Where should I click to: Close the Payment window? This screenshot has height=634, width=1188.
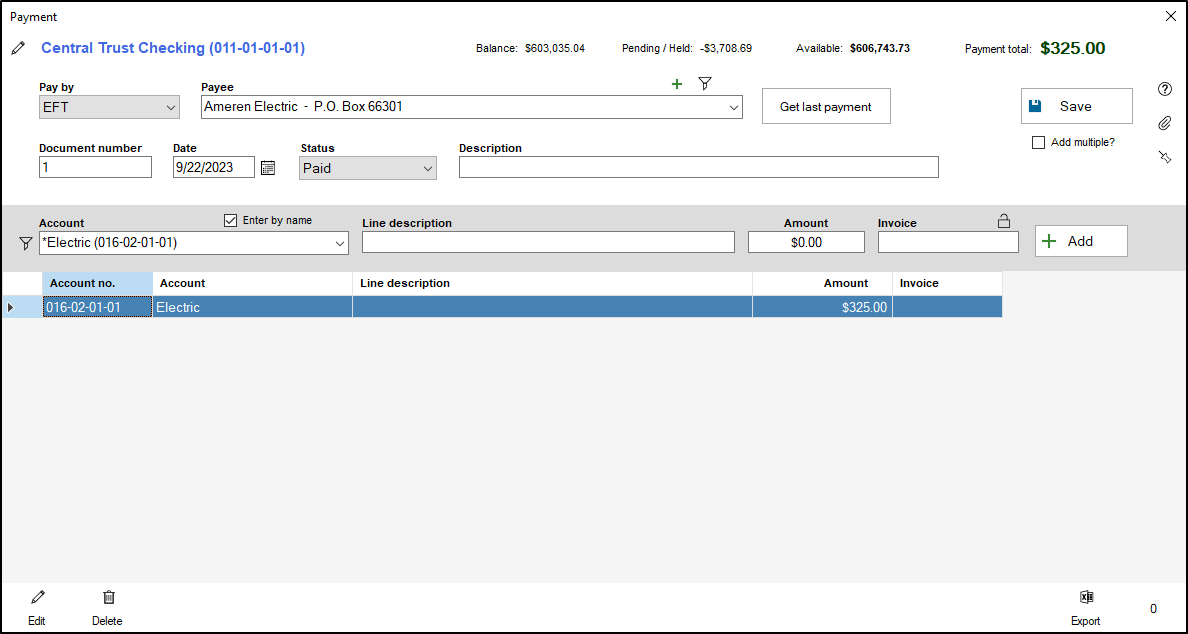pyautogui.click(x=1170, y=17)
